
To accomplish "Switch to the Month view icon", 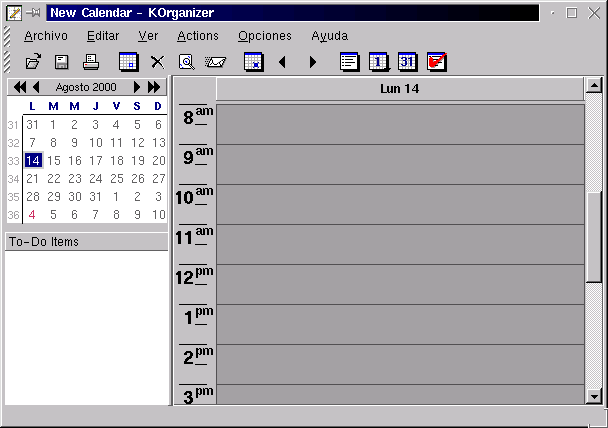I will (407, 62).
